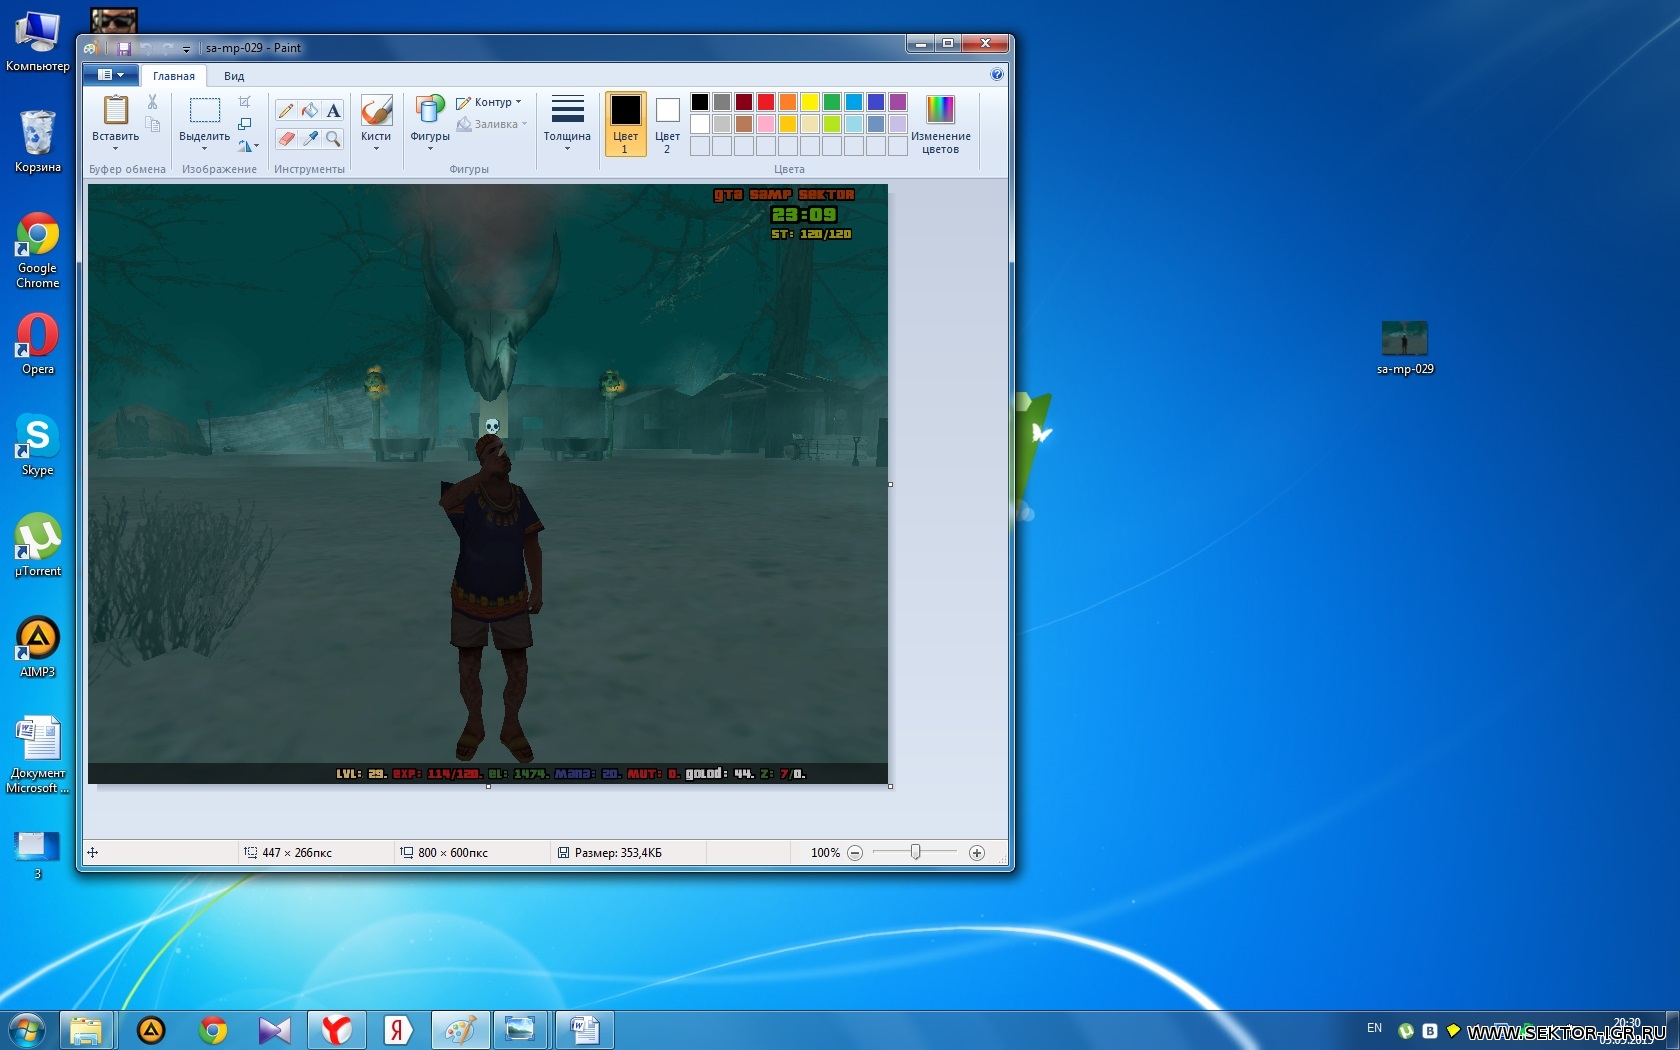The height and width of the screenshot is (1050, 1680).
Task: Pick the purple color swatch
Action: pyautogui.click(x=898, y=102)
